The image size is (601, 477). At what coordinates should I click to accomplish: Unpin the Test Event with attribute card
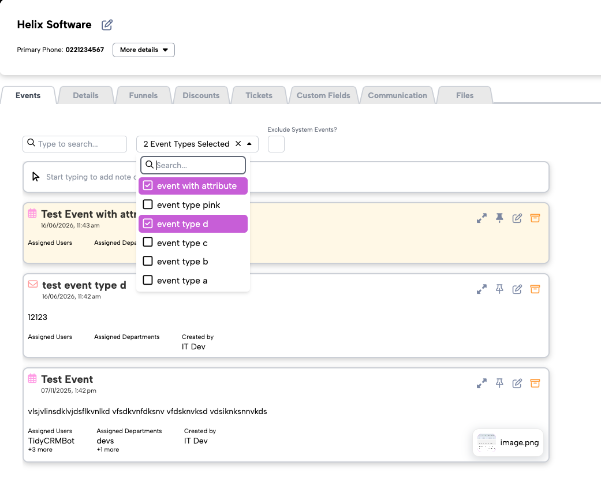499,218
